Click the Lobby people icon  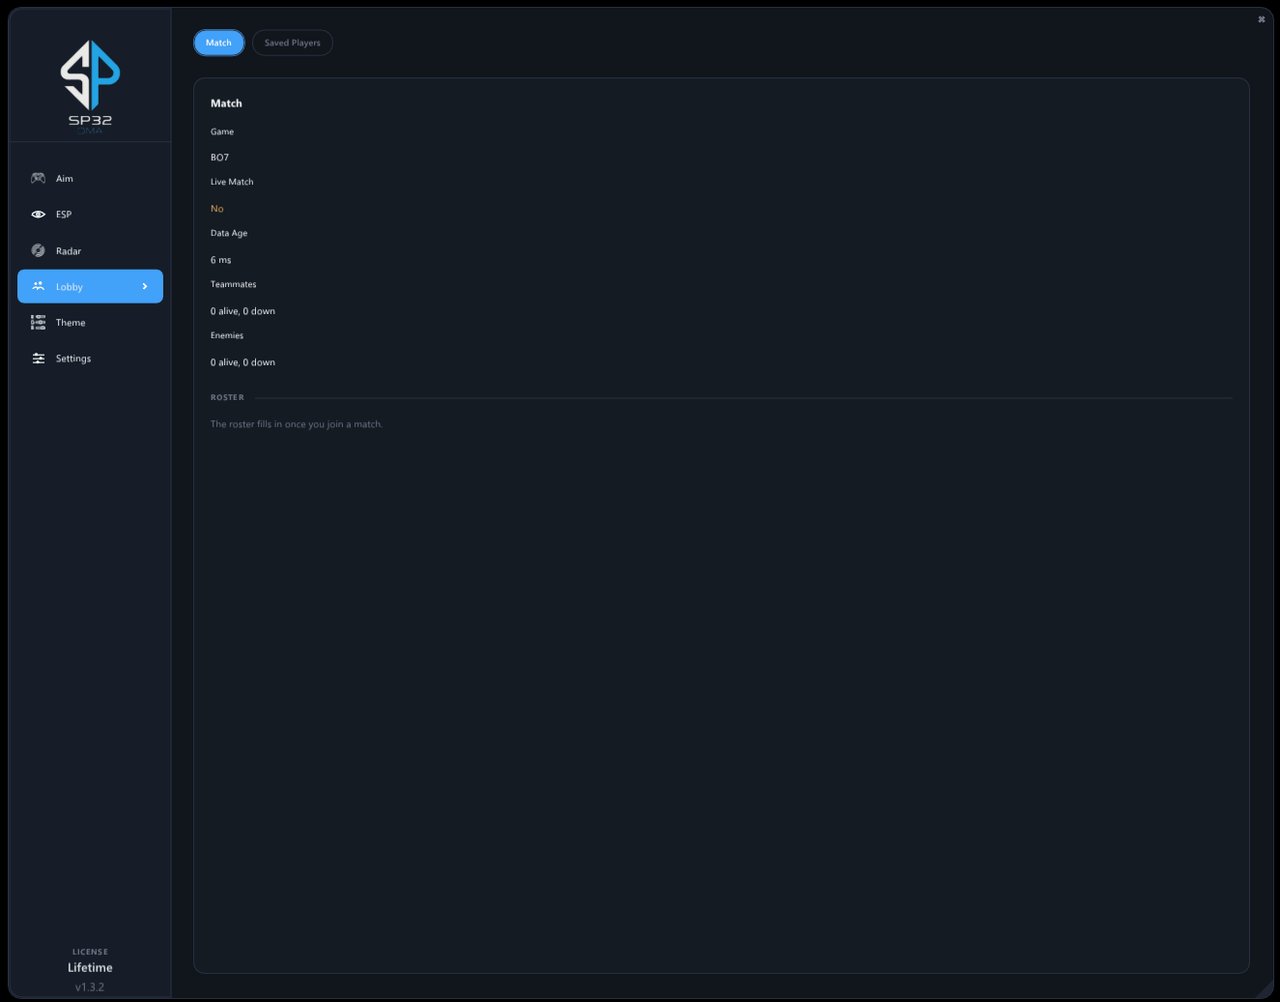(38, 286)
